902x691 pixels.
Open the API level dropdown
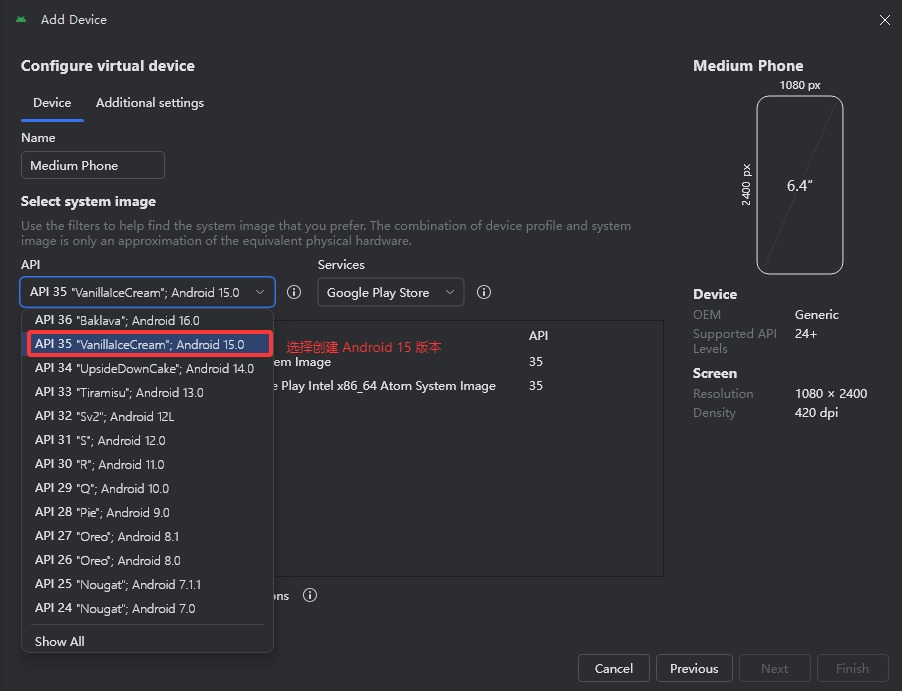click(147, 292)
